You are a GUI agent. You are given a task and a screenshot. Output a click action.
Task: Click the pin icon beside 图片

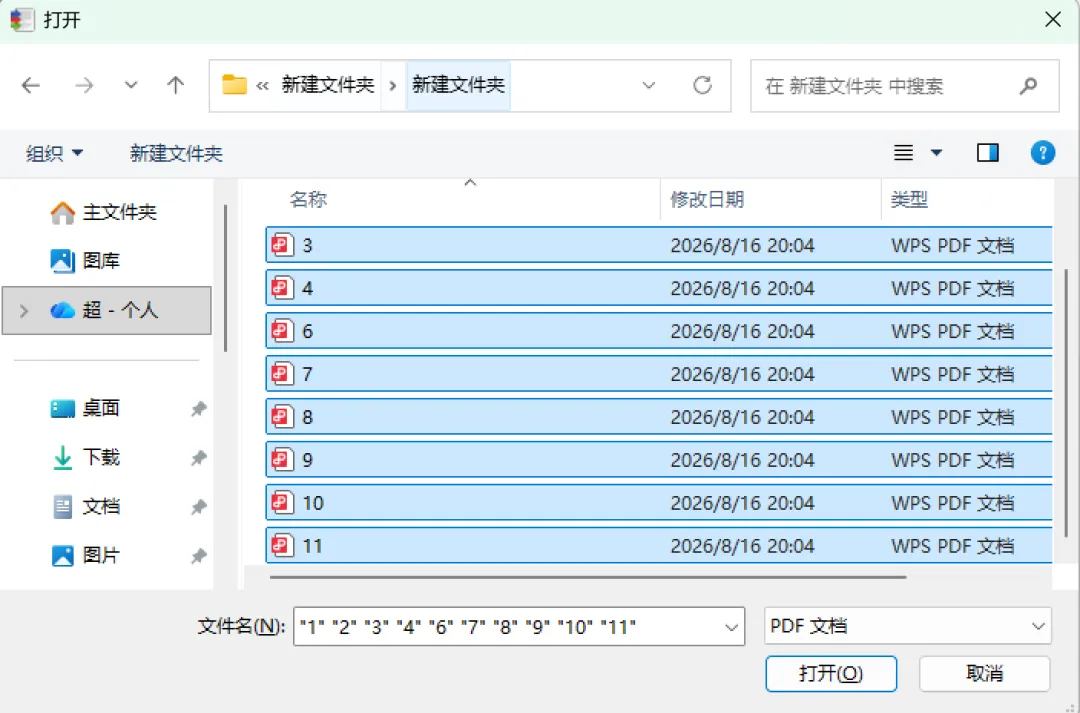pyautogui.click(x=198, y=556)
